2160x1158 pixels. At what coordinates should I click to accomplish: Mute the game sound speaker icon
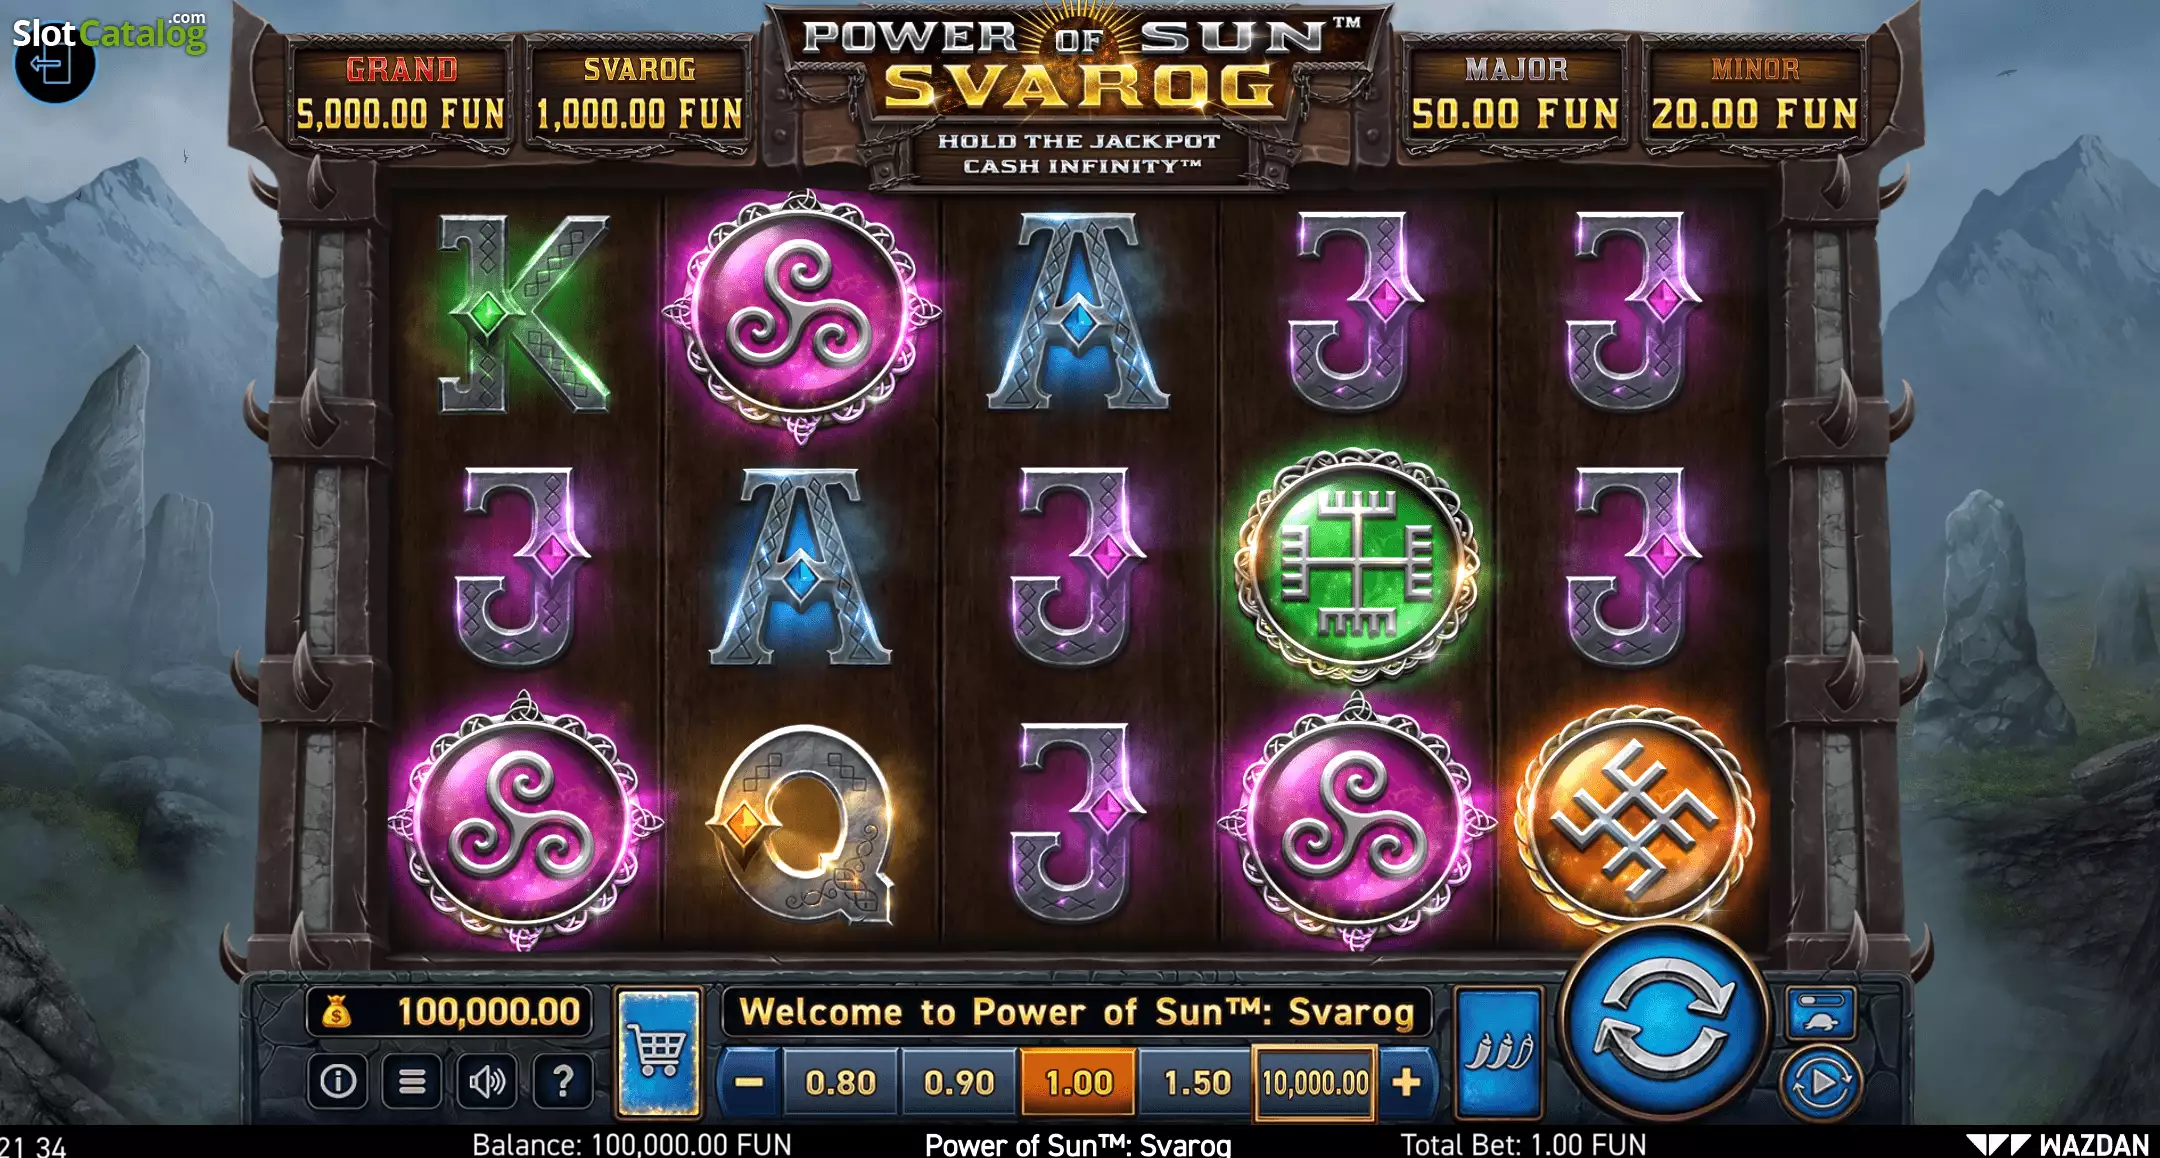coord(487,1081)
